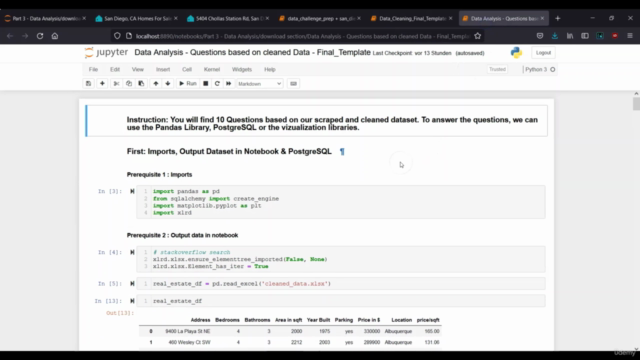Cut selected cells with the scissors icon
The image size is (640, 360).
click(116, 84)
